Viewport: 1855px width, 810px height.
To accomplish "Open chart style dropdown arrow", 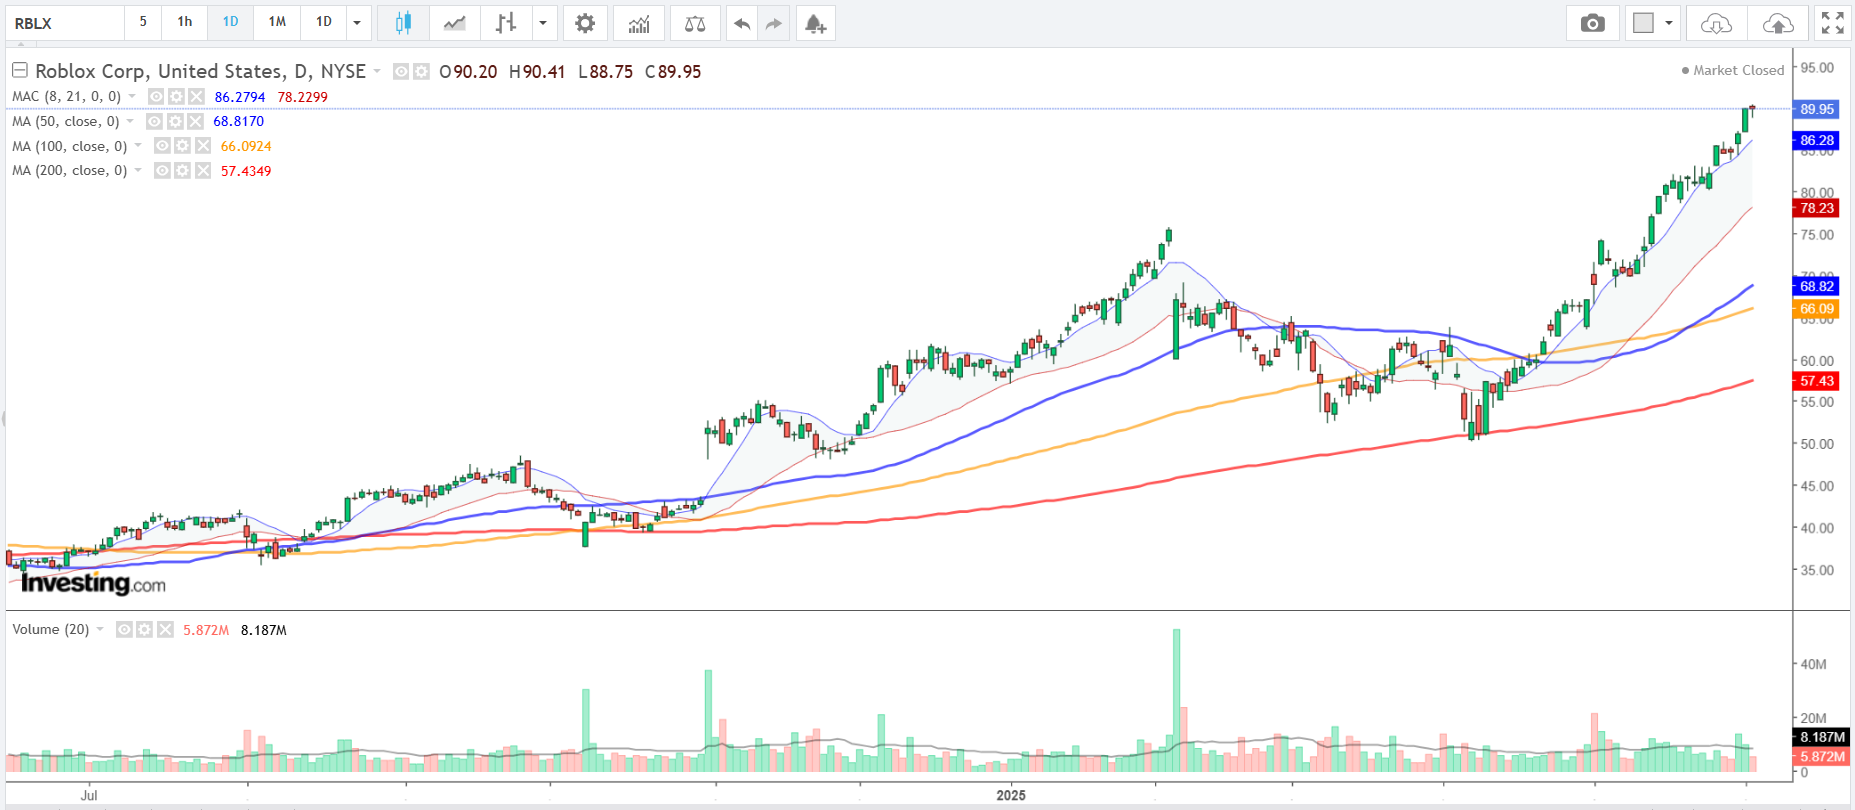I will click(x=543, y=23).
